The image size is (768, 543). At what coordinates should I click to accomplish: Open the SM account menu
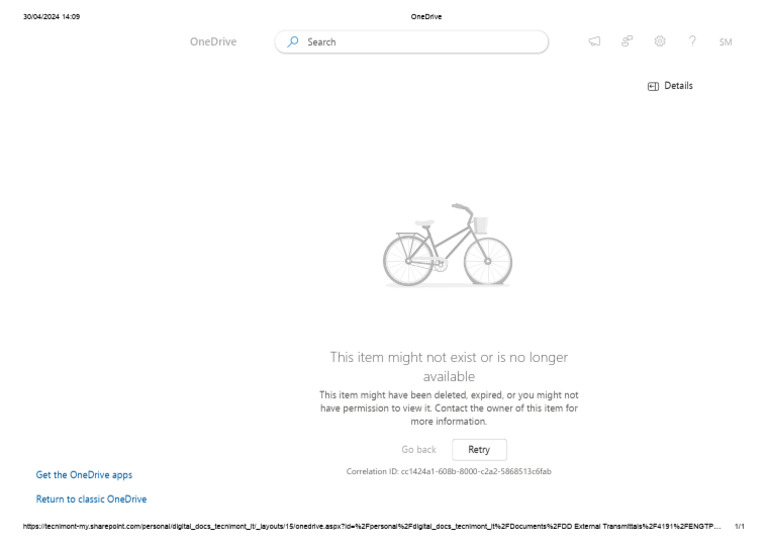pos(725,42)
